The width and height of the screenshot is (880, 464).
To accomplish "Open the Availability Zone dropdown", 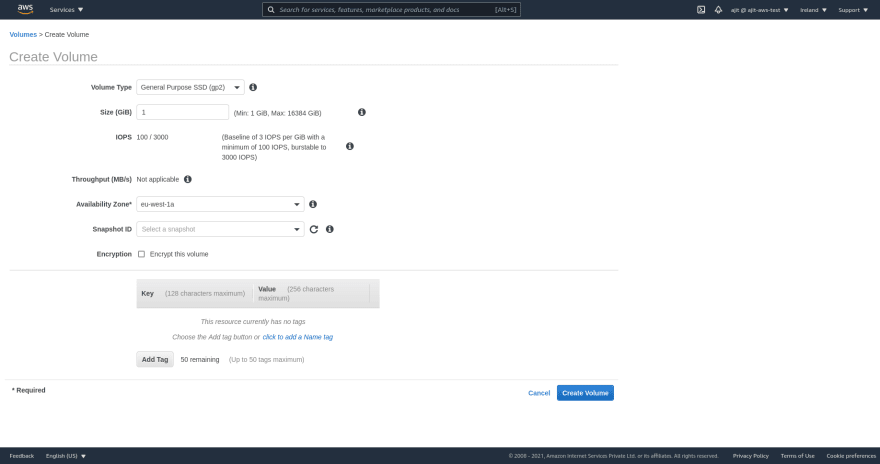I will [x=220, y=204].
